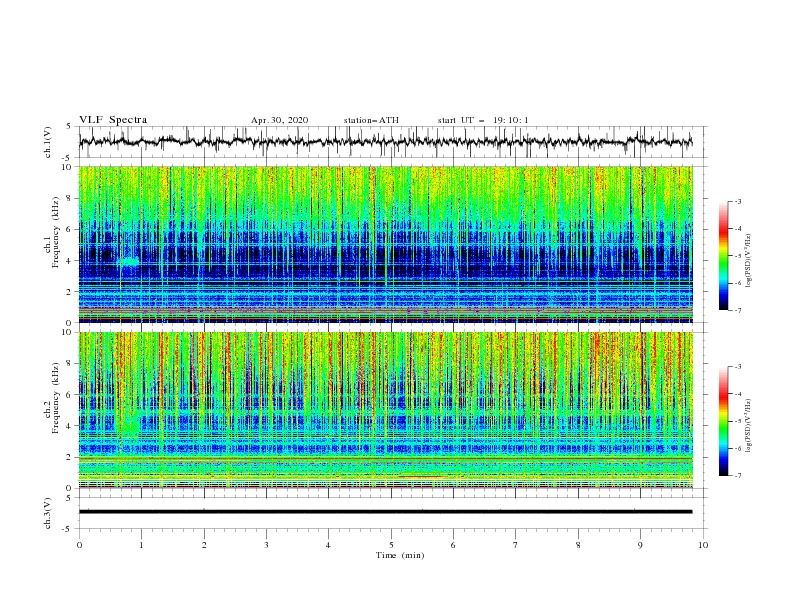Viewport: 792px width, 612px height.
Task: Click the "start UT = 19:10:1" label
Action: coord(483,120)
